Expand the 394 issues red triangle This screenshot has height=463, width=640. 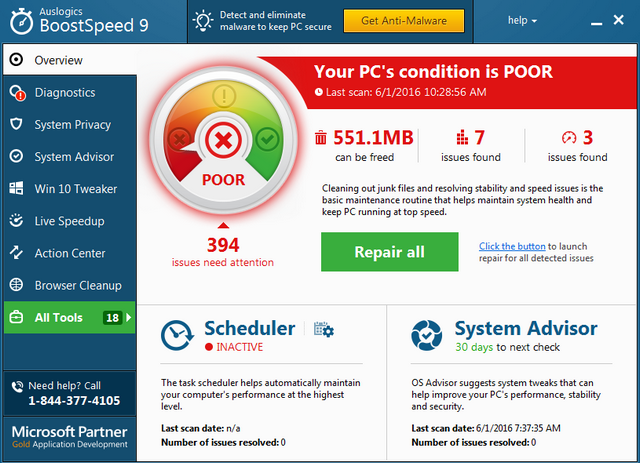(223, 225)
